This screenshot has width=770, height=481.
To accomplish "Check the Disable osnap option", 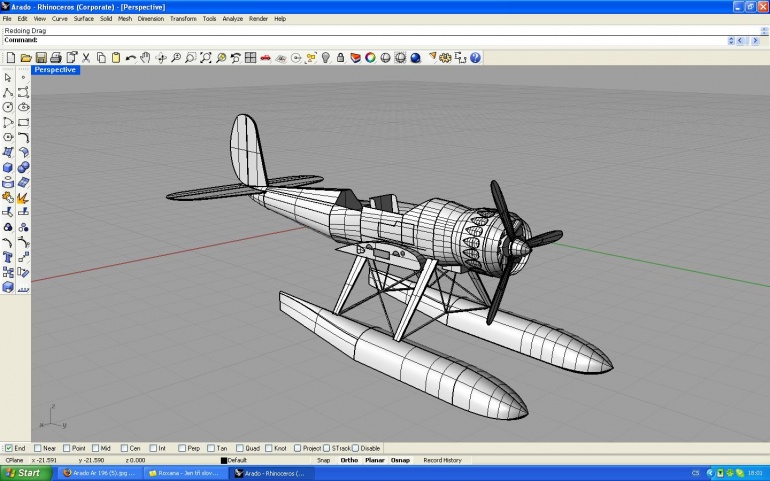I will 356,448.
